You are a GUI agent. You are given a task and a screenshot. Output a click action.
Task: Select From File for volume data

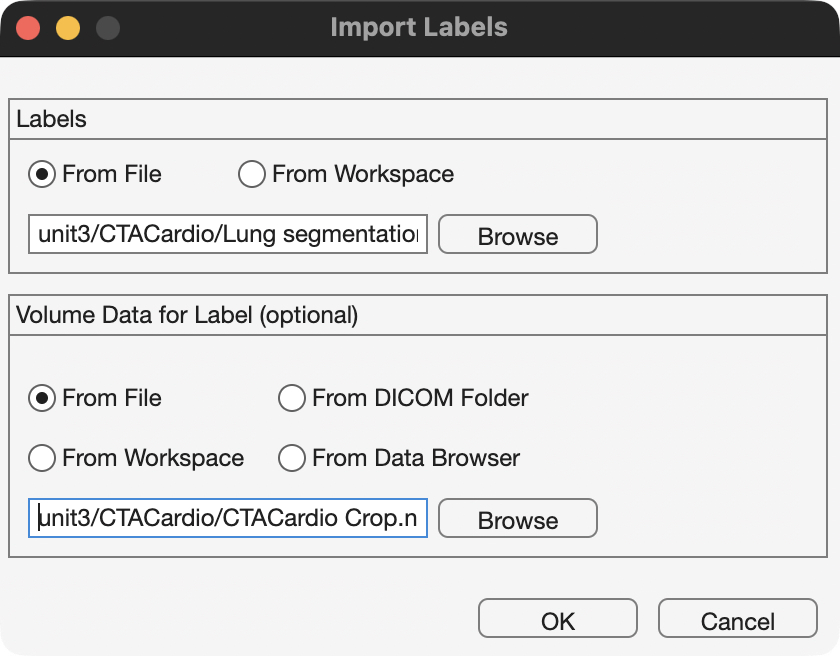pos(41,398)
